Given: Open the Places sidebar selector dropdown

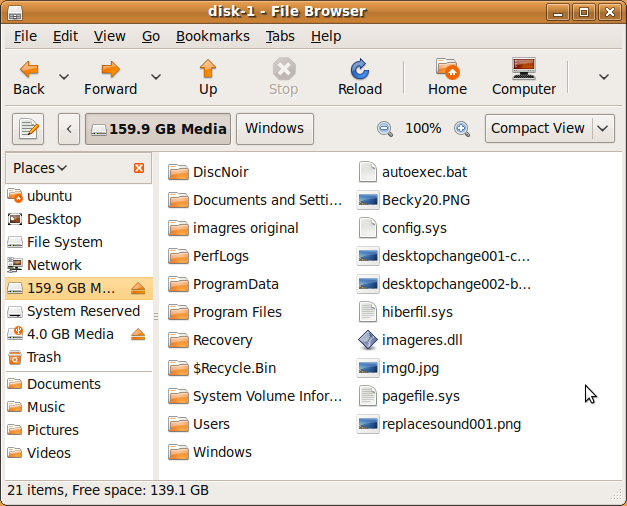Looking at the screenshot, I should (x=40, y=168).
